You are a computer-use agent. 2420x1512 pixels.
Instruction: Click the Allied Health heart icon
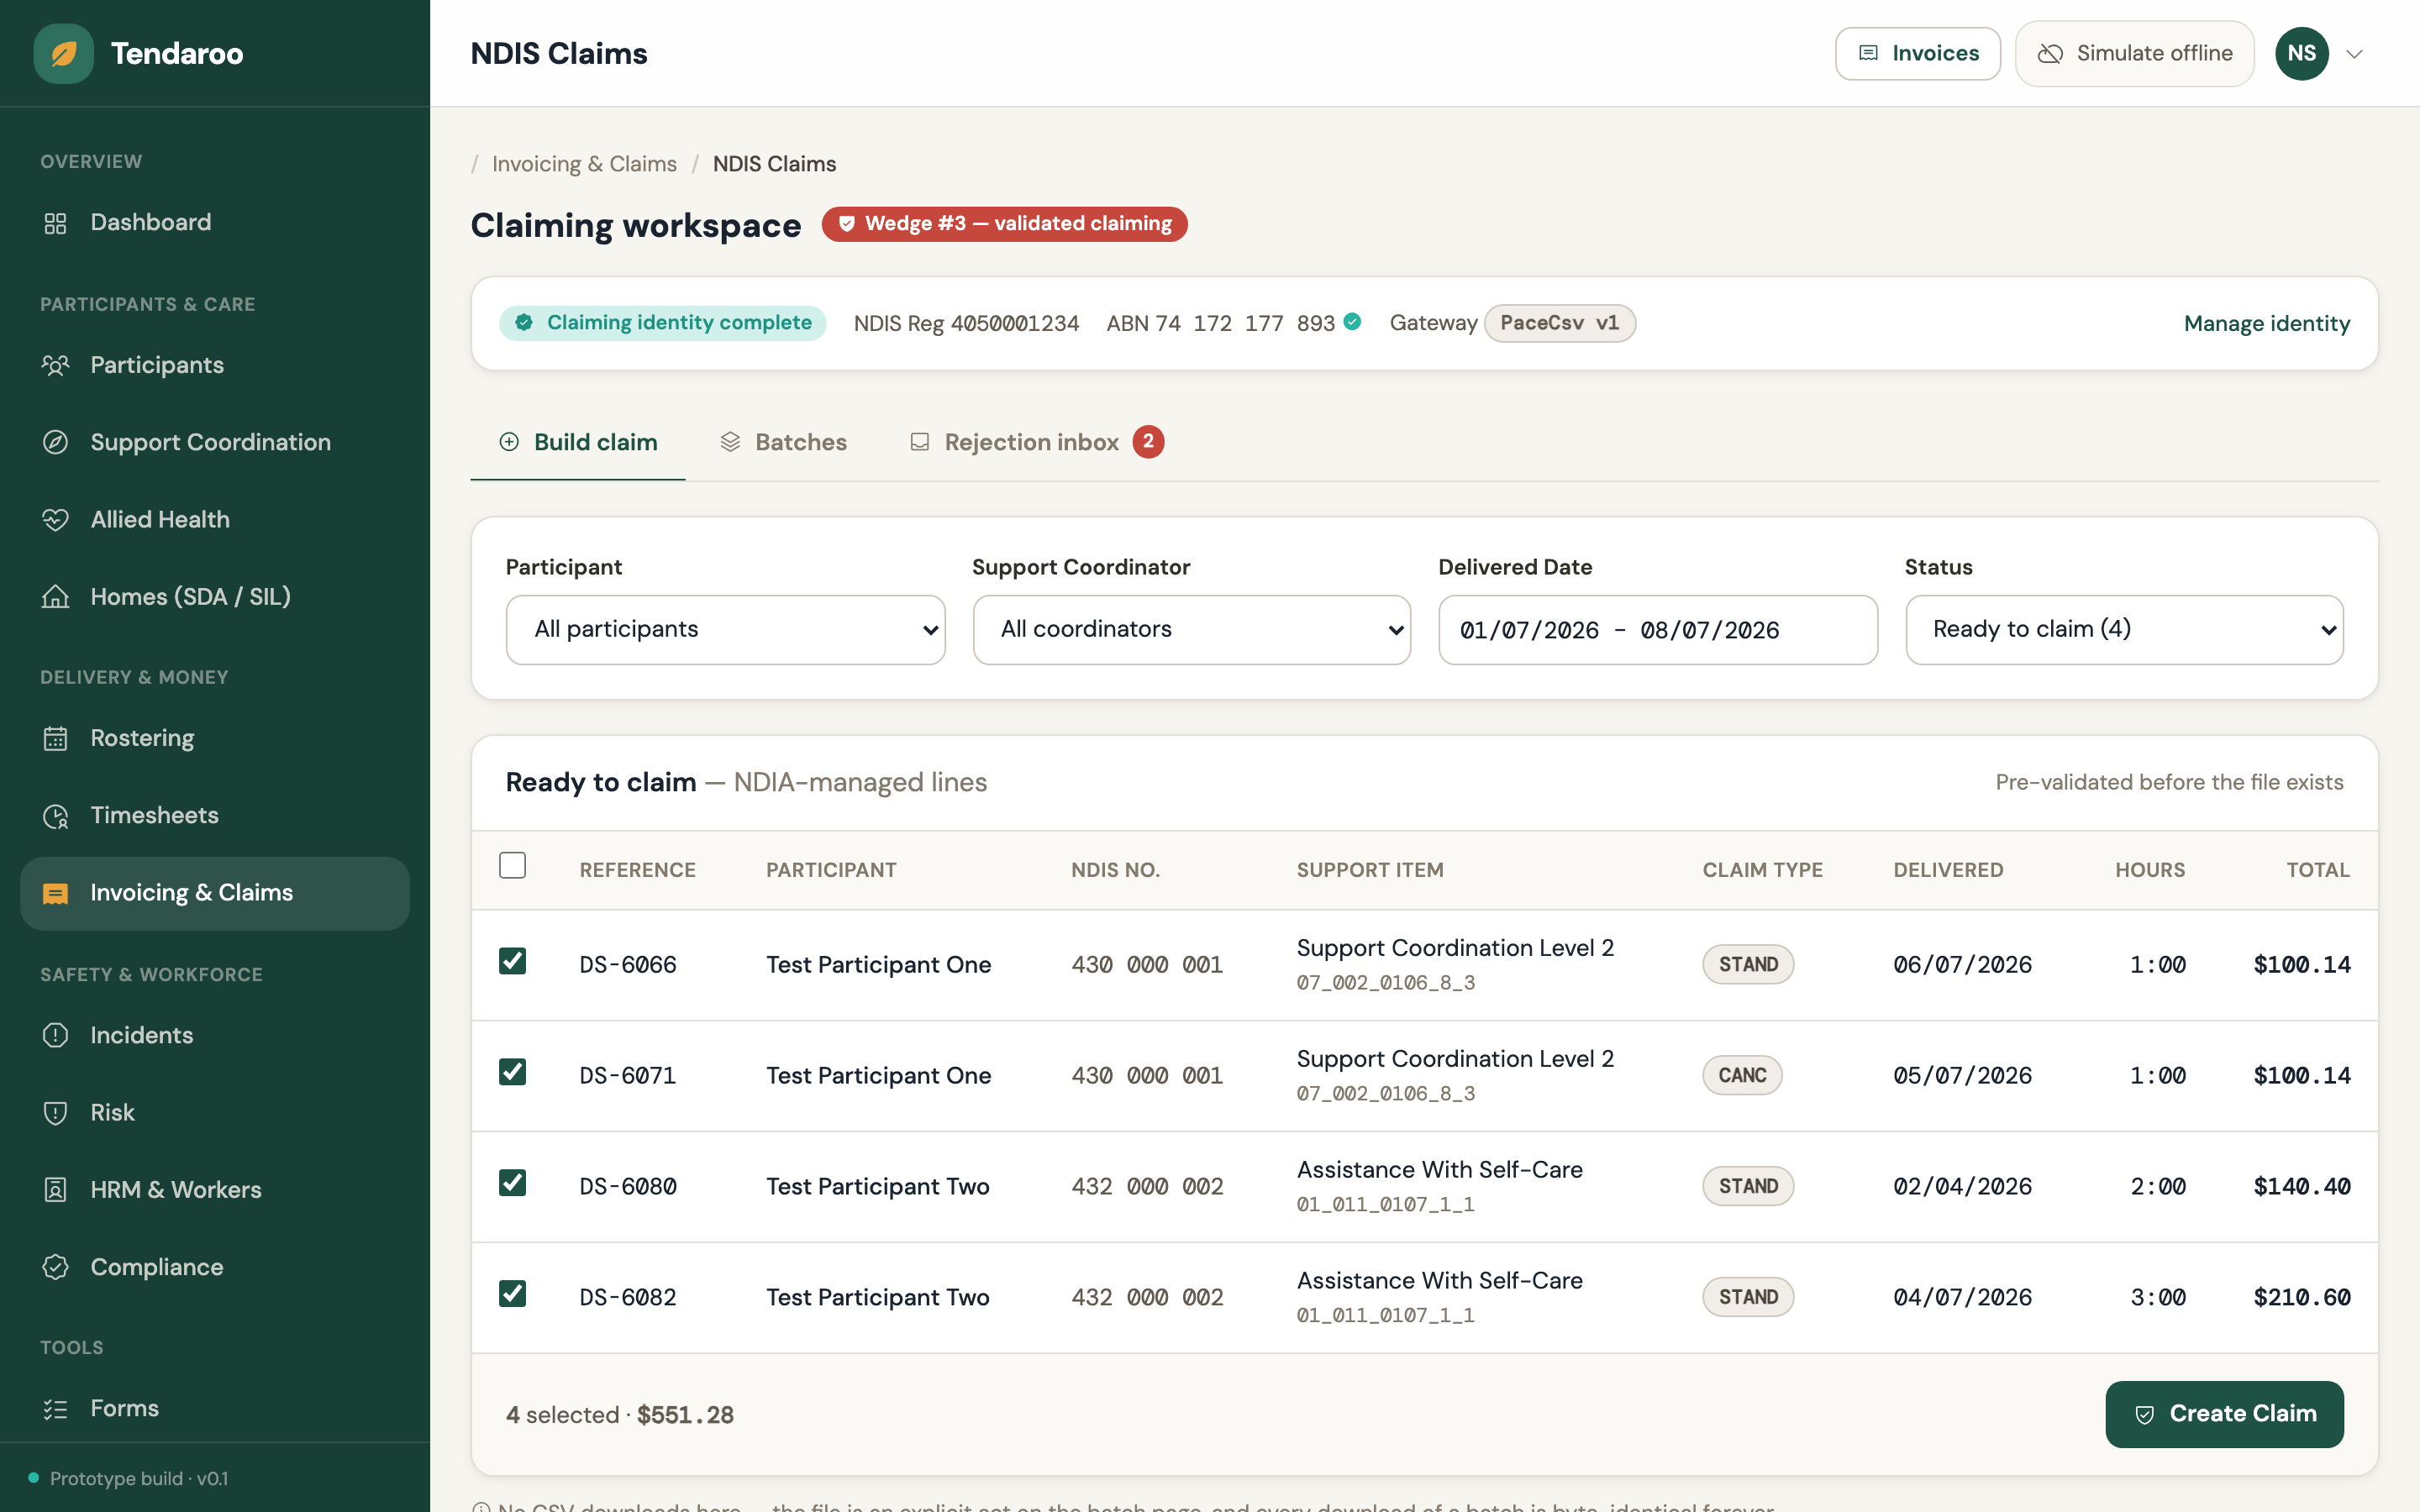click(x=56, y=519)
